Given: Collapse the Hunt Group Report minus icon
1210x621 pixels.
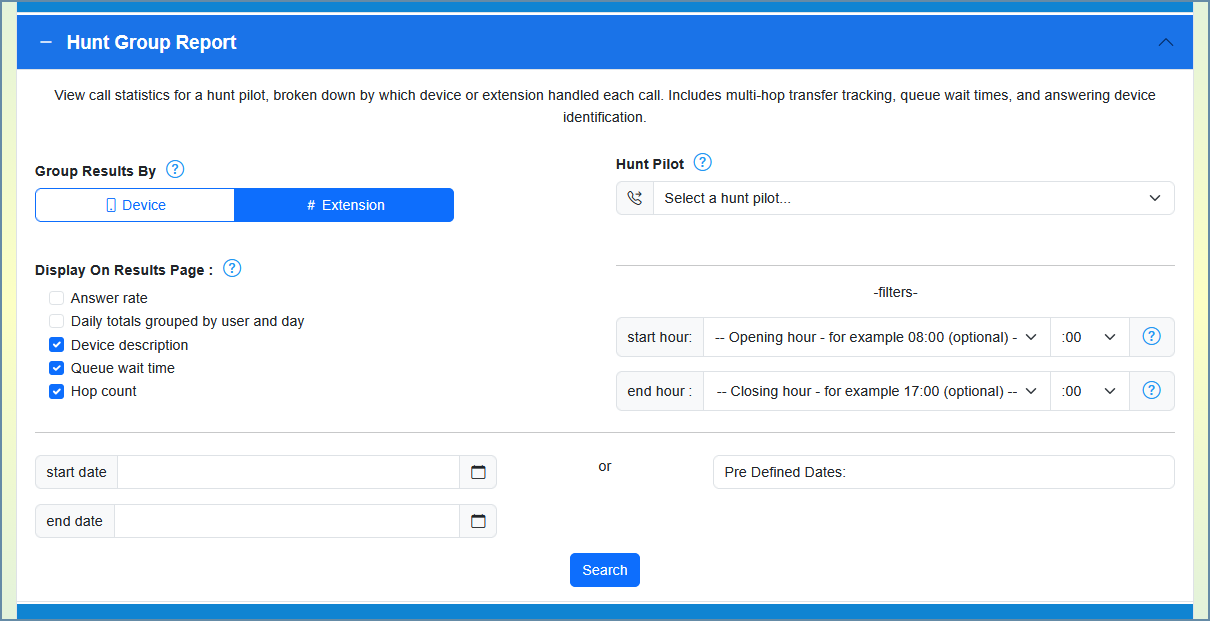Looking at the screenshot, I should point(45,43).
